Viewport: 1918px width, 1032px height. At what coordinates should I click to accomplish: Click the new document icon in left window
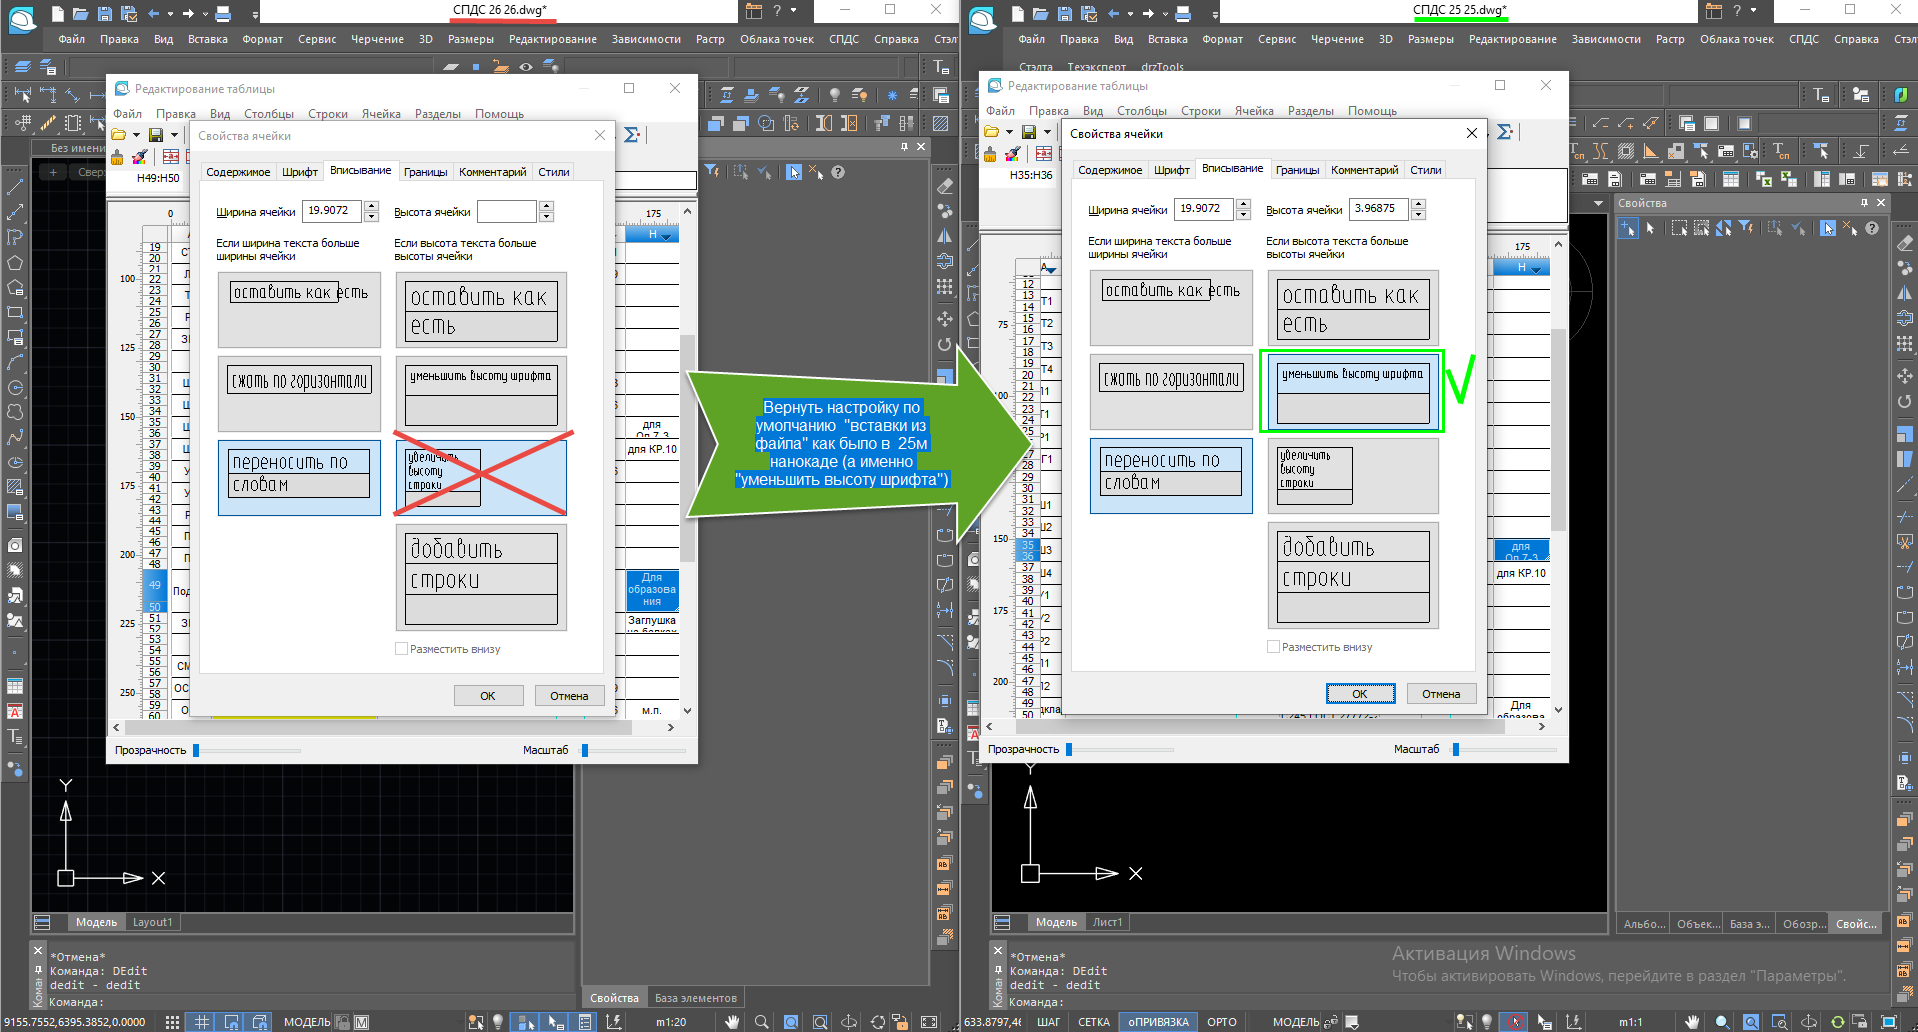click(x=58, y=14)
